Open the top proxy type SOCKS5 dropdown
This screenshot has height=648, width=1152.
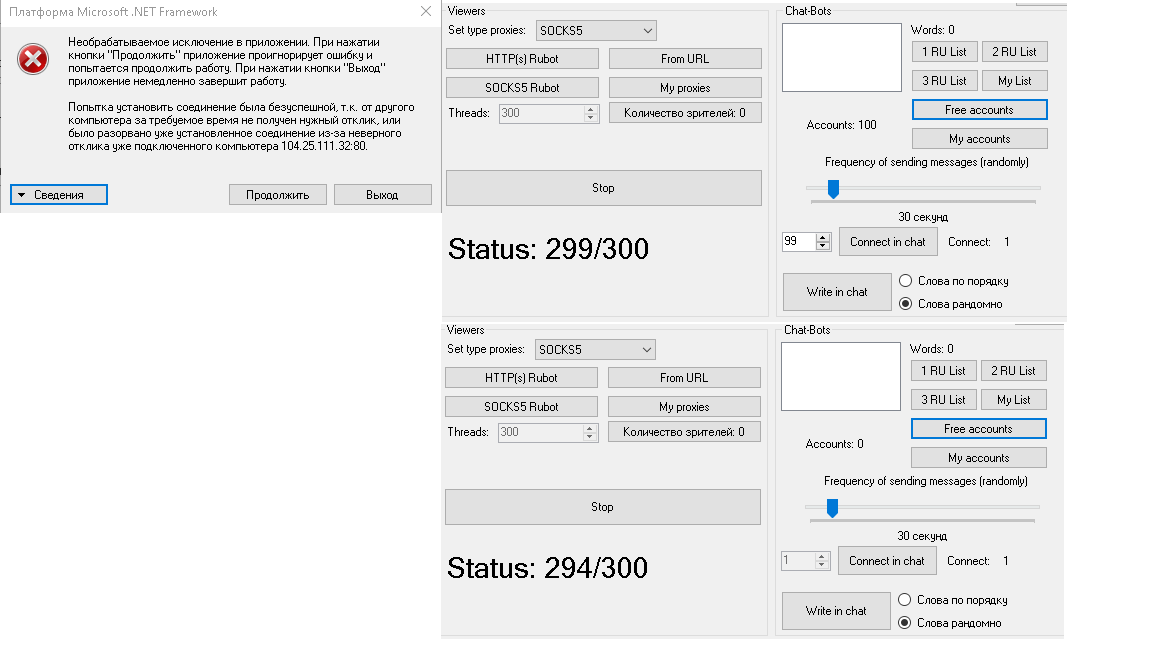pos(596,31)
